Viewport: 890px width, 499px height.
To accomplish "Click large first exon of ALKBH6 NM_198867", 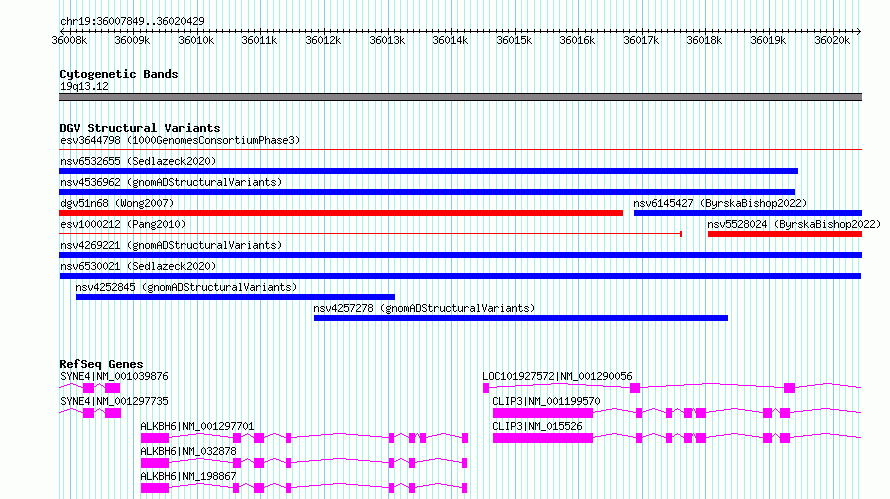I will pos(155,488).
